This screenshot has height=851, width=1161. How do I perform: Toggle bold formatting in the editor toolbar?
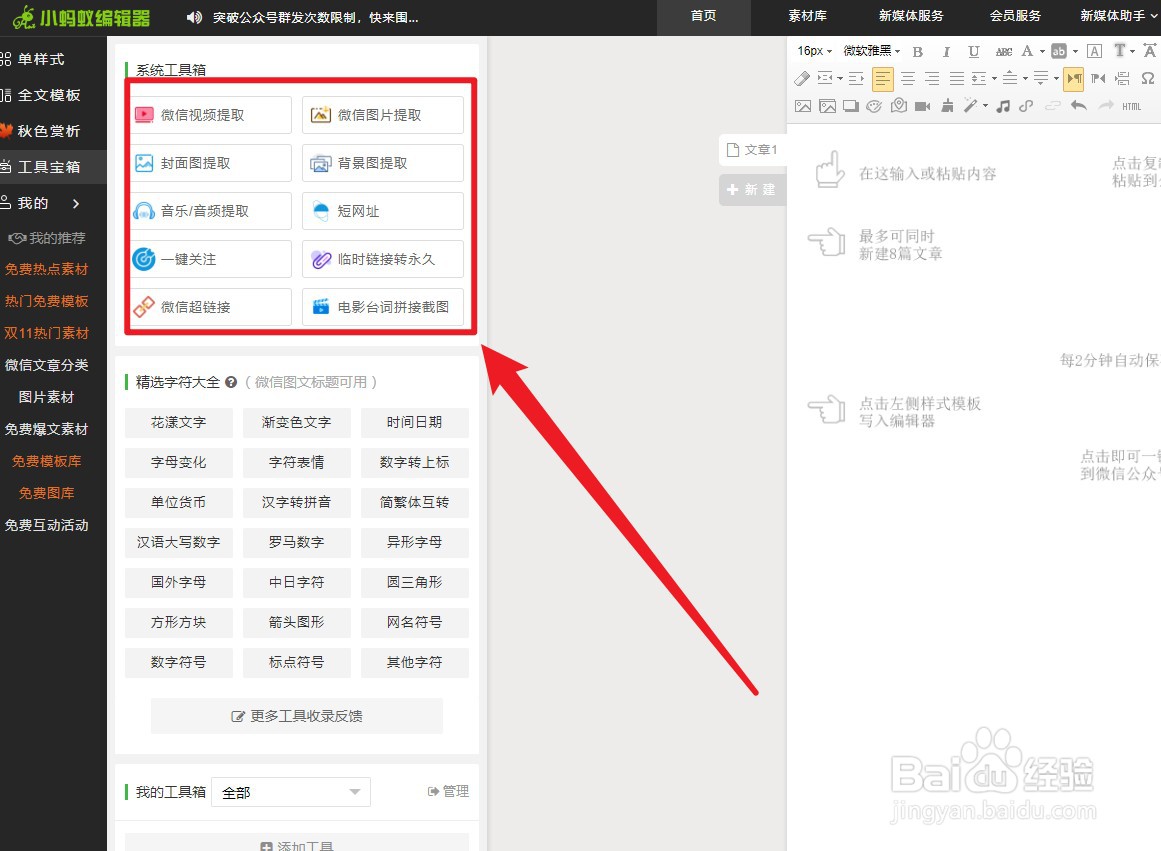[918, 51]
